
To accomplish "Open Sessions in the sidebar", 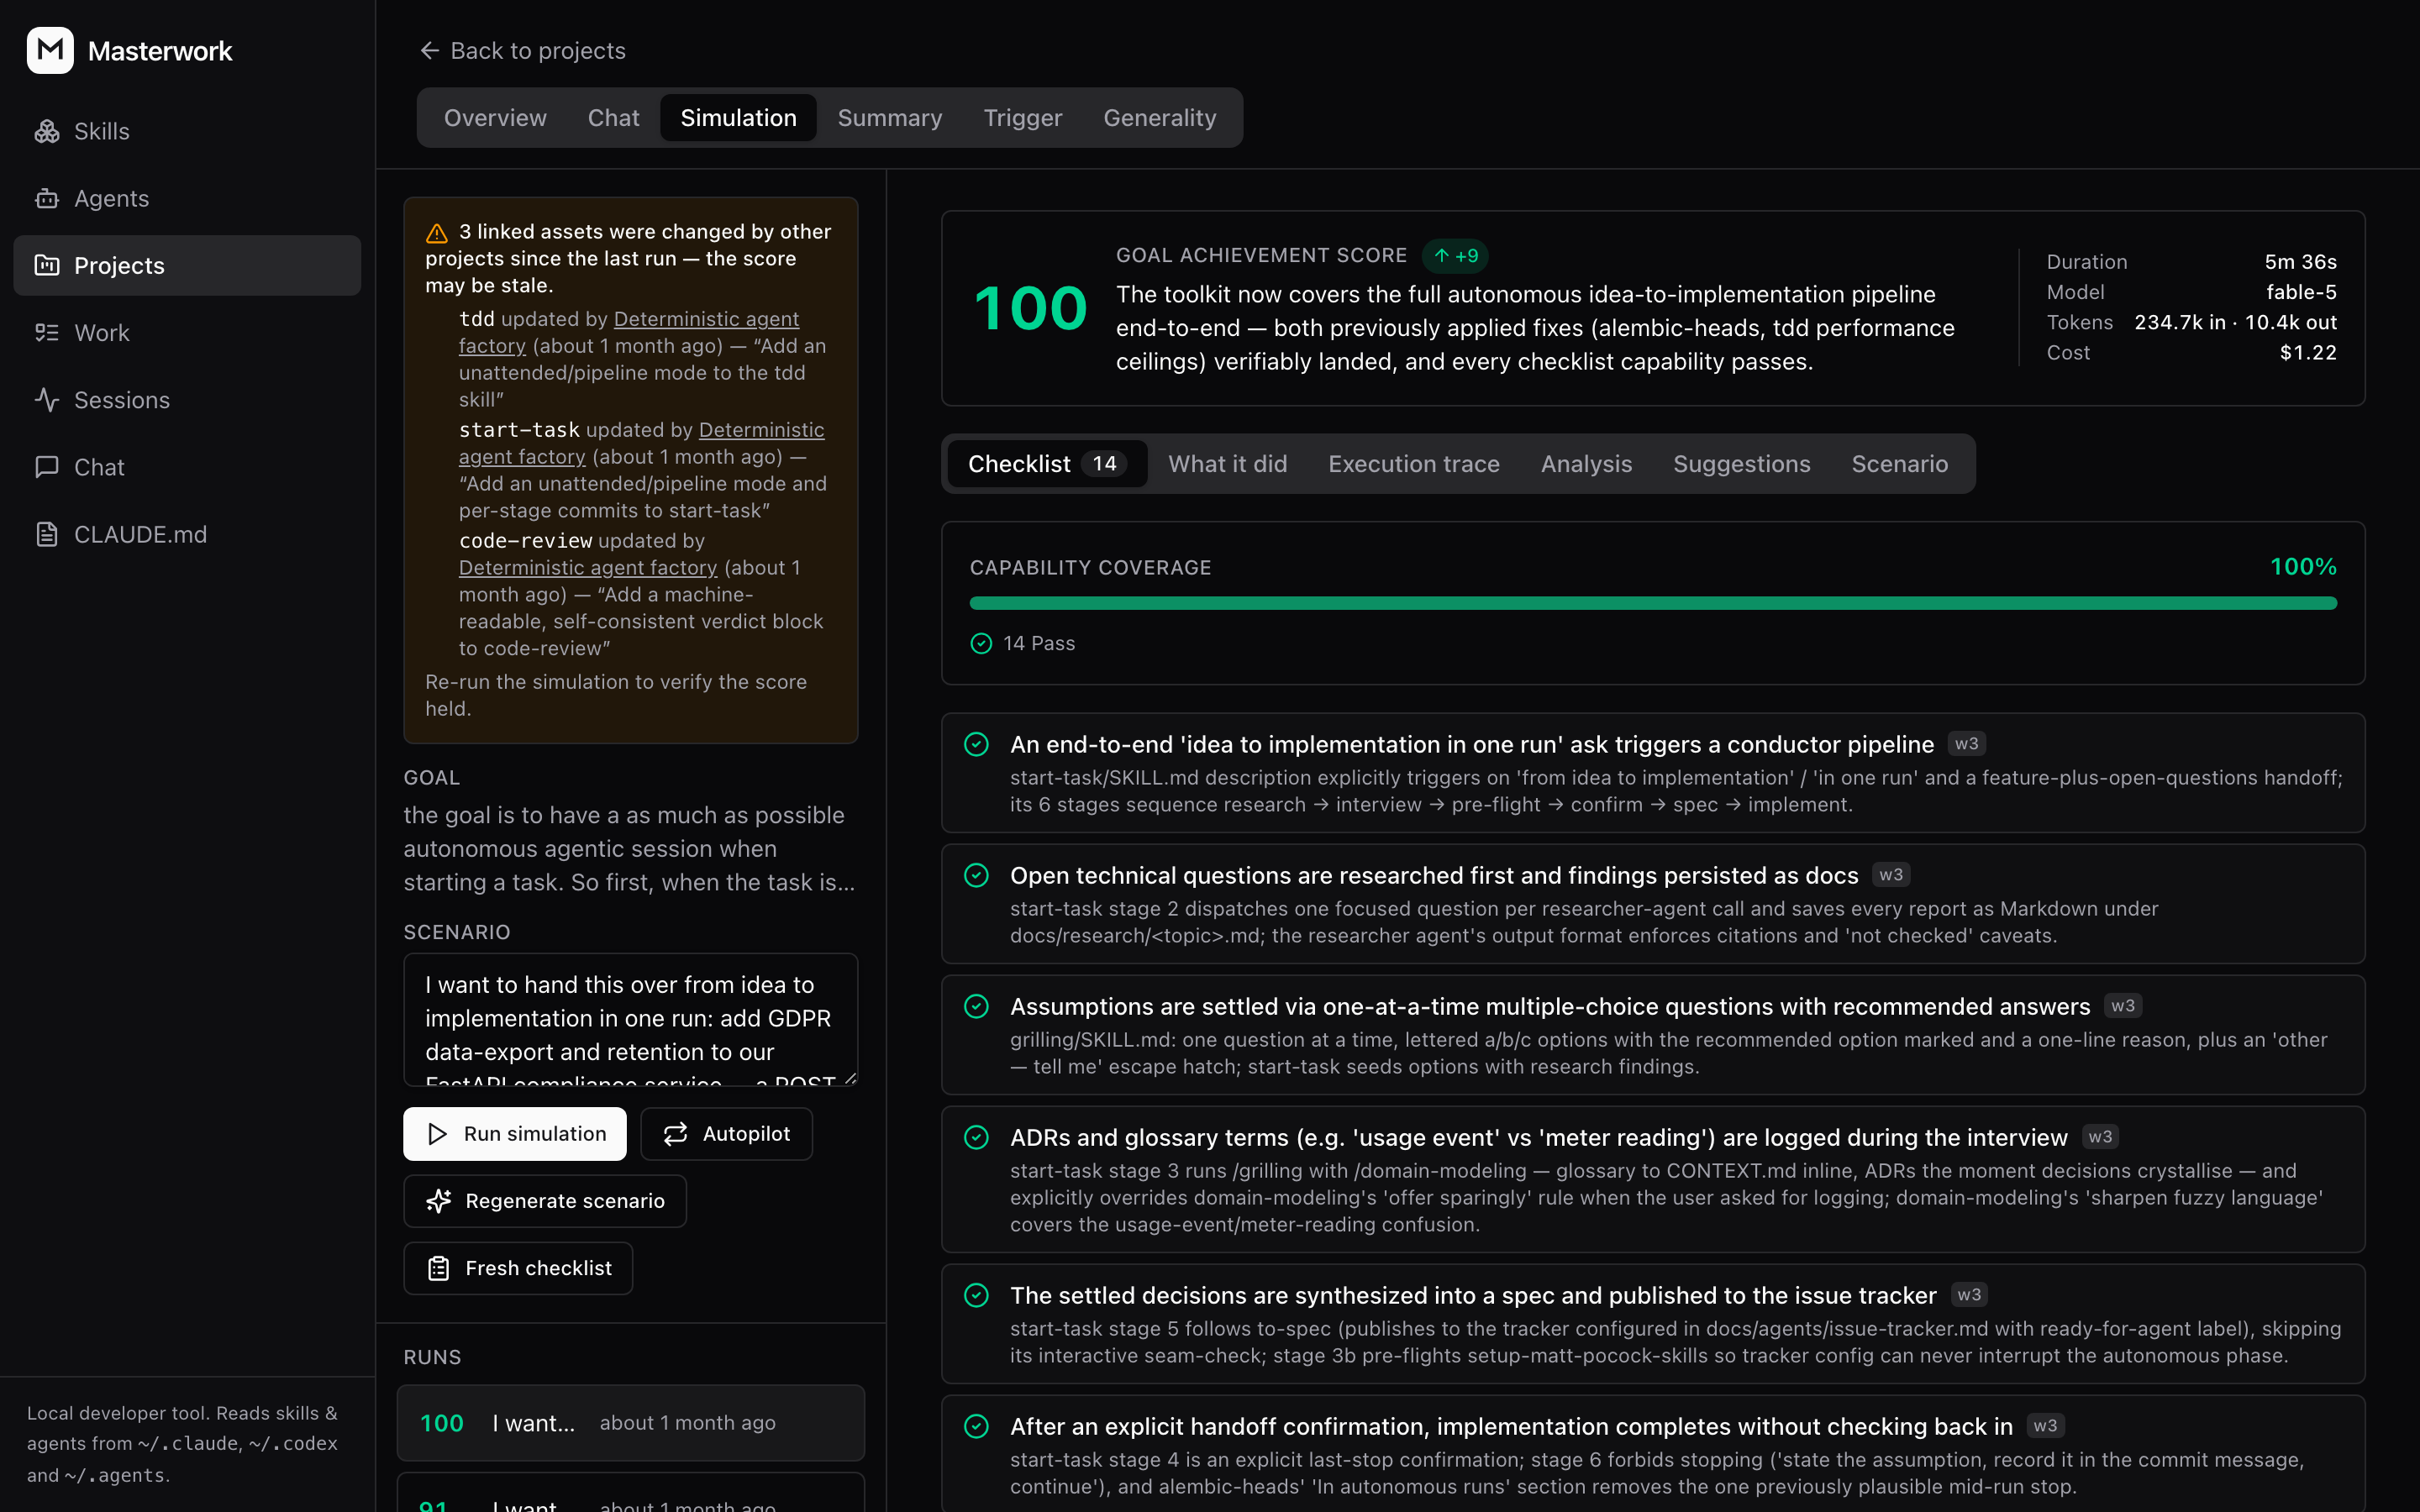I will pos(187,400).
